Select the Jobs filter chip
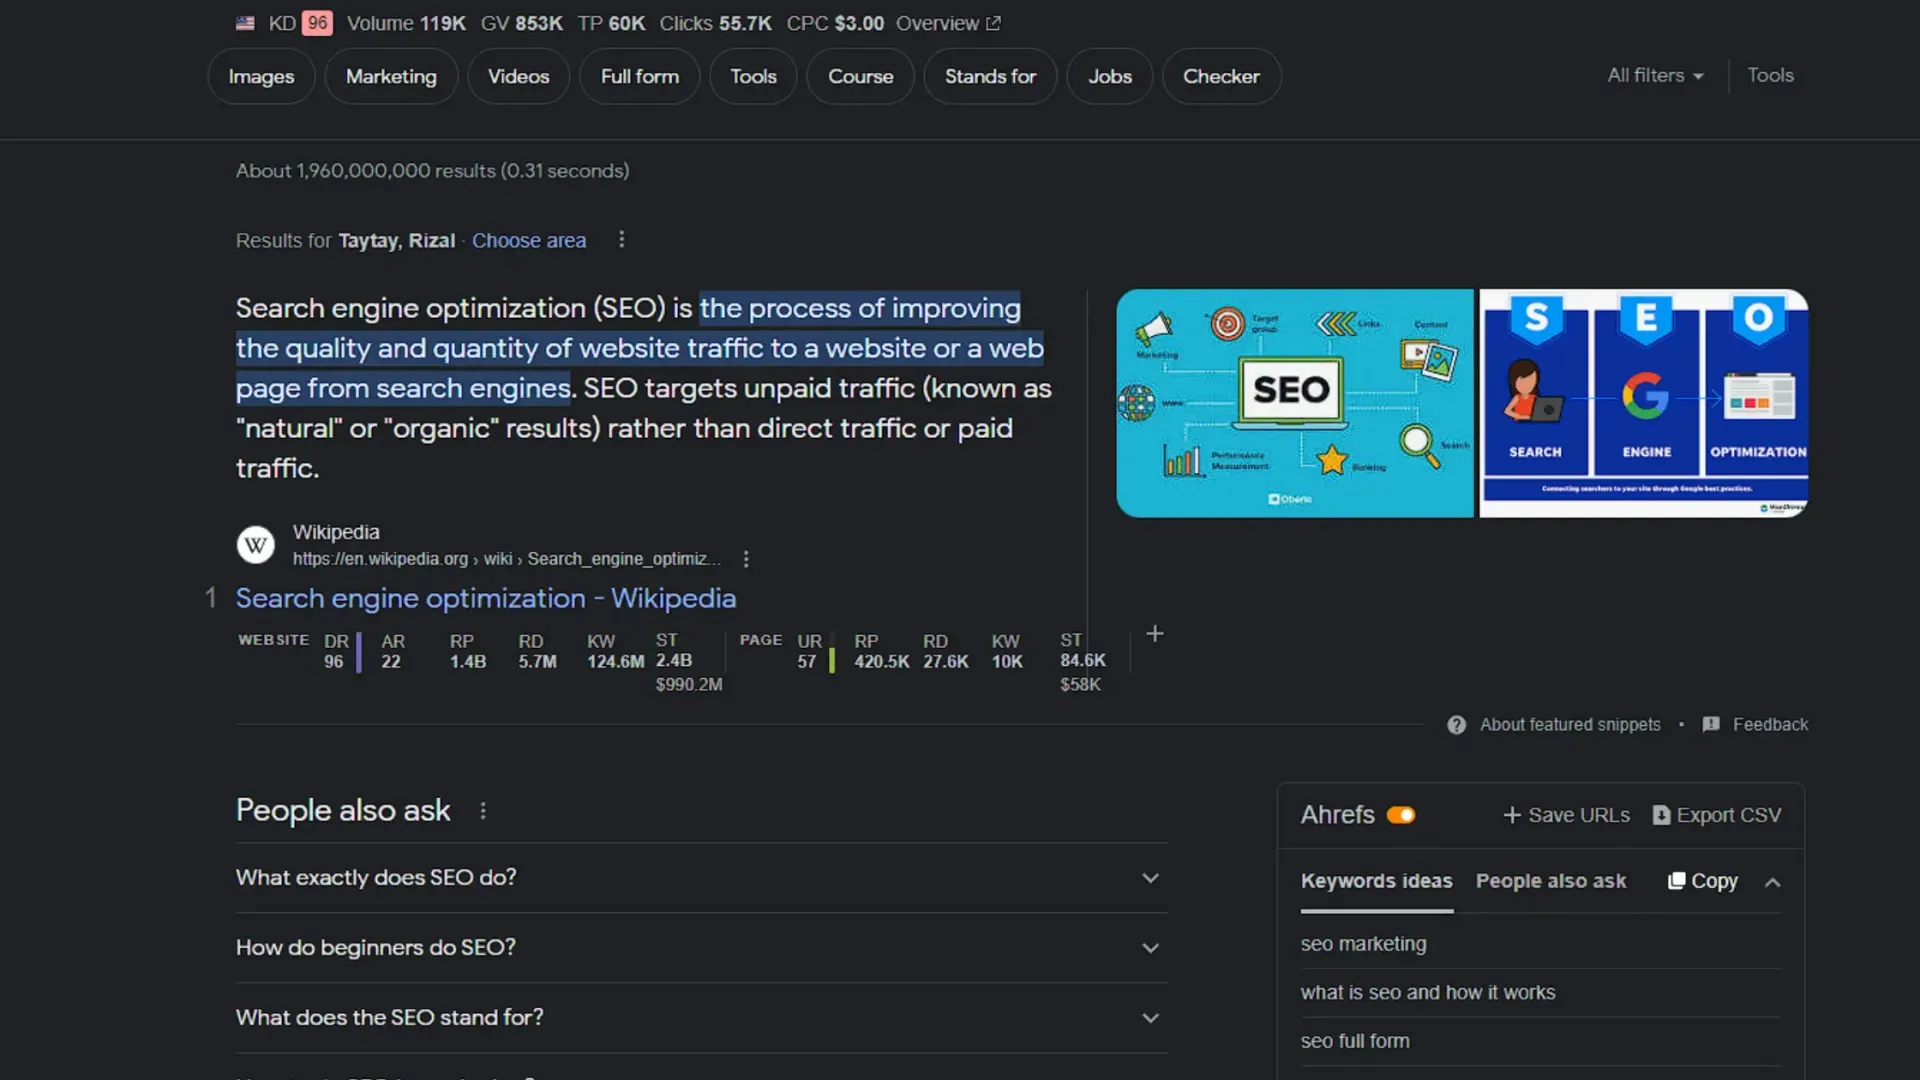1920x1080 pixels. (1110, 77)
